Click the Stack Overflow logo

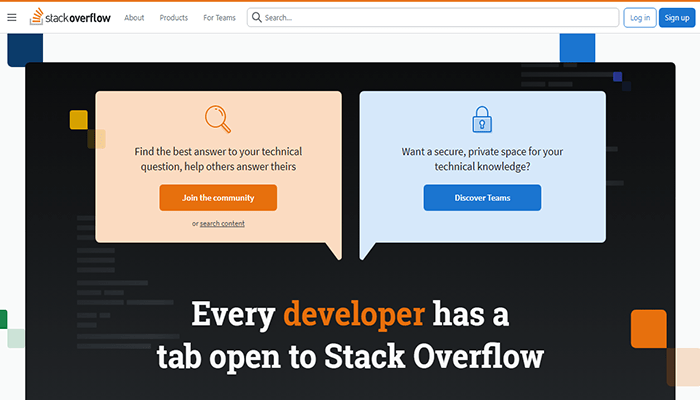(x=70, y=17)
